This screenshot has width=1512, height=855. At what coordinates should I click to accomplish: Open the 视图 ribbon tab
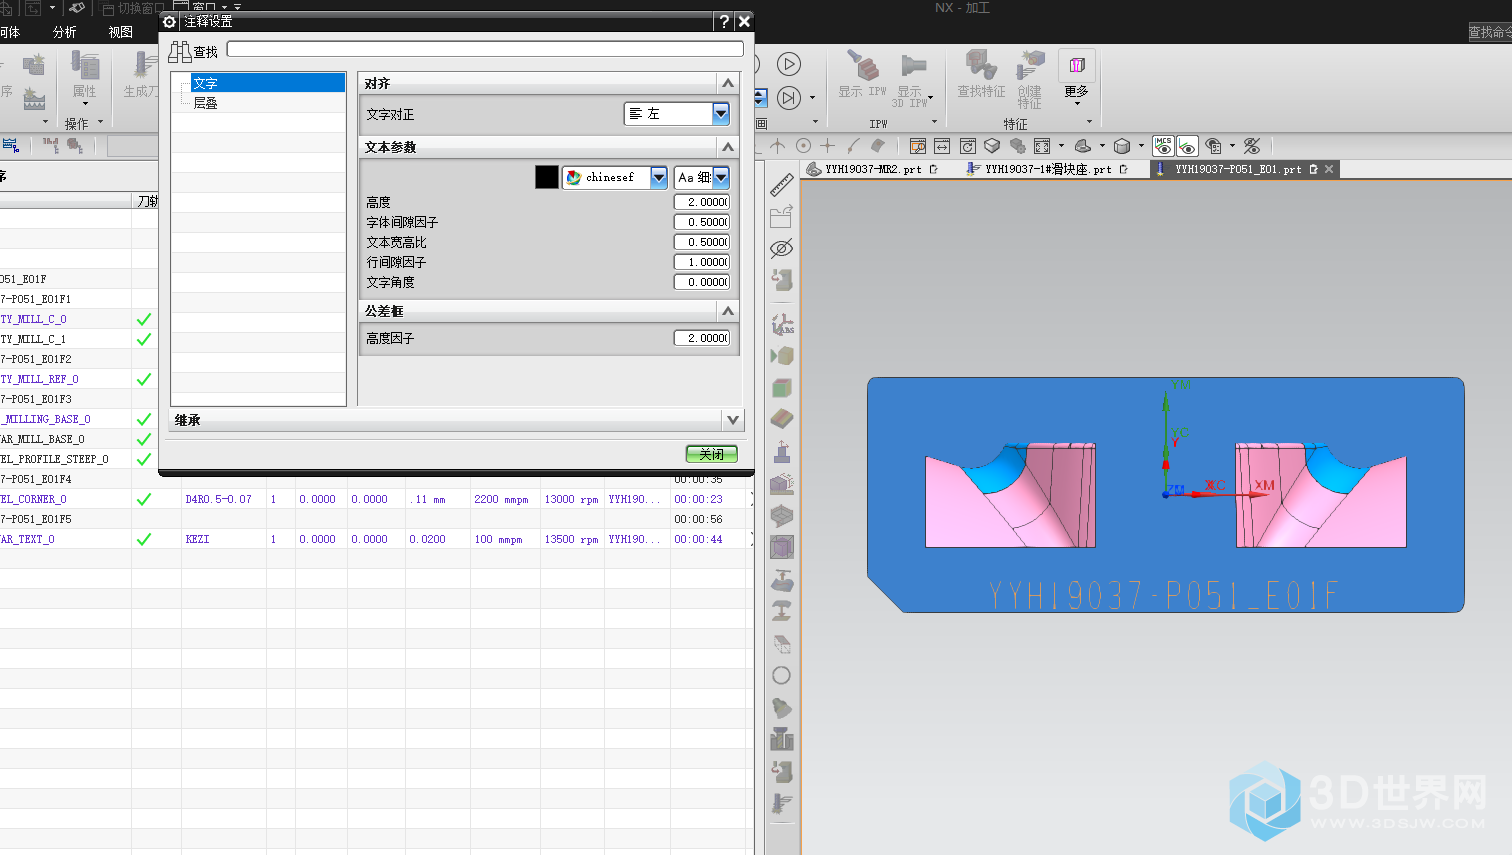tap(121, 32)
